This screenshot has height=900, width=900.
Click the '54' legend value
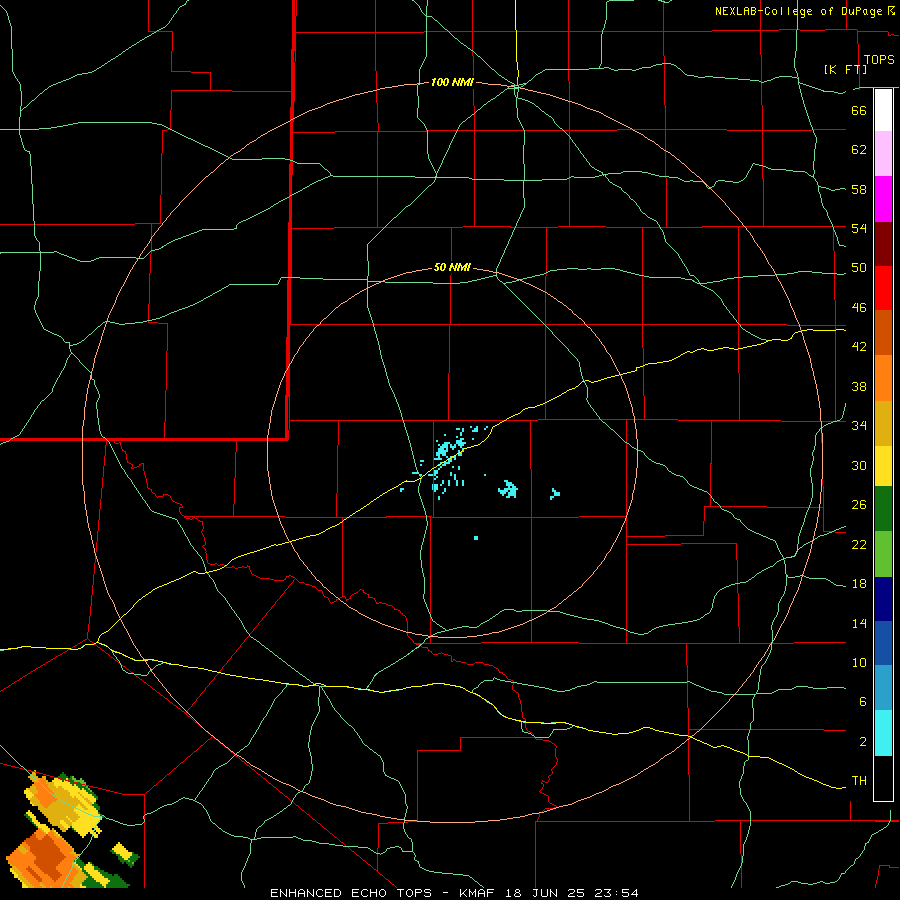coord(859,228)
